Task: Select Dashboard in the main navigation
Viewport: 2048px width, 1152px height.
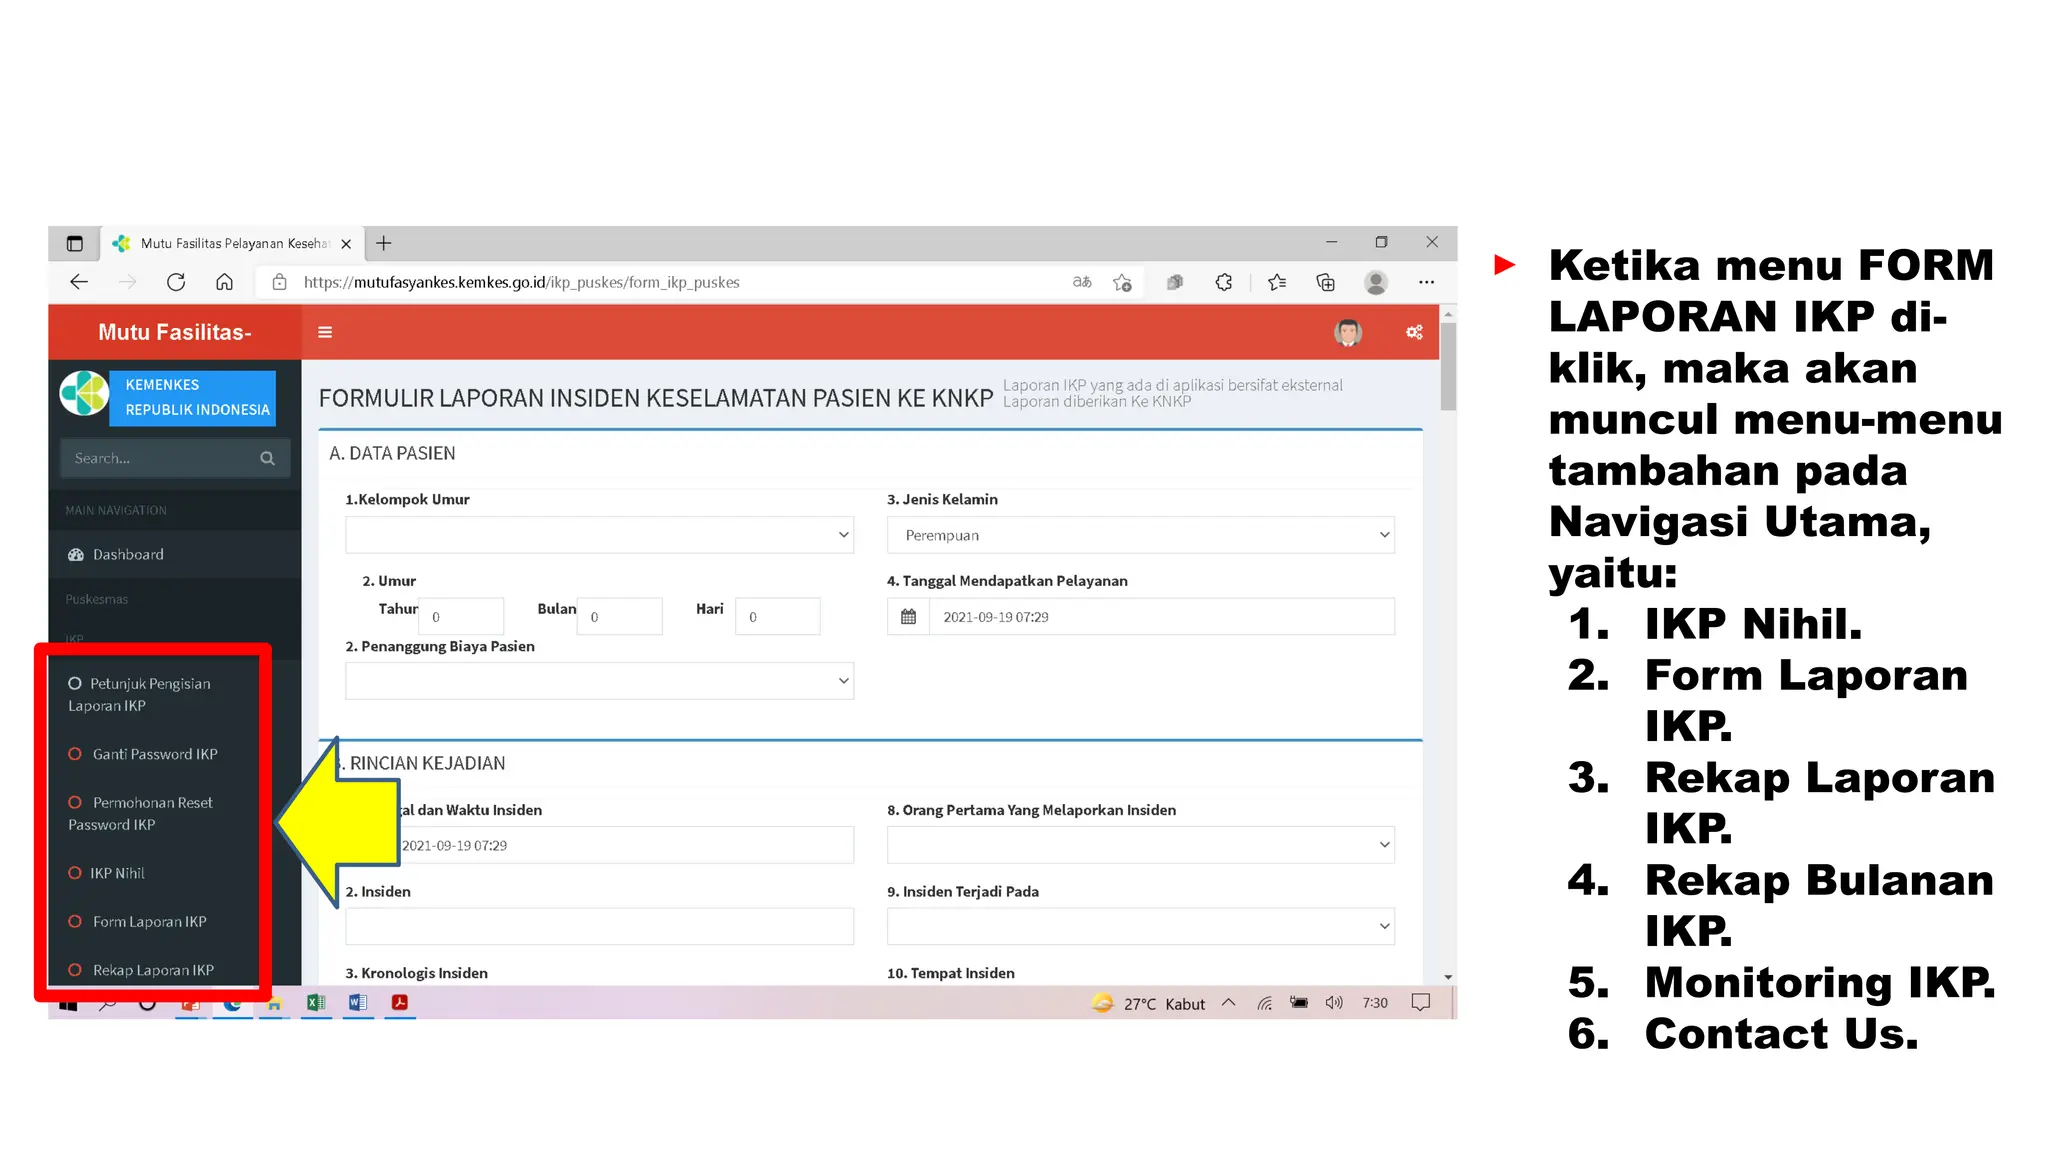Action: pyautogui.click(x=128, y=554)
